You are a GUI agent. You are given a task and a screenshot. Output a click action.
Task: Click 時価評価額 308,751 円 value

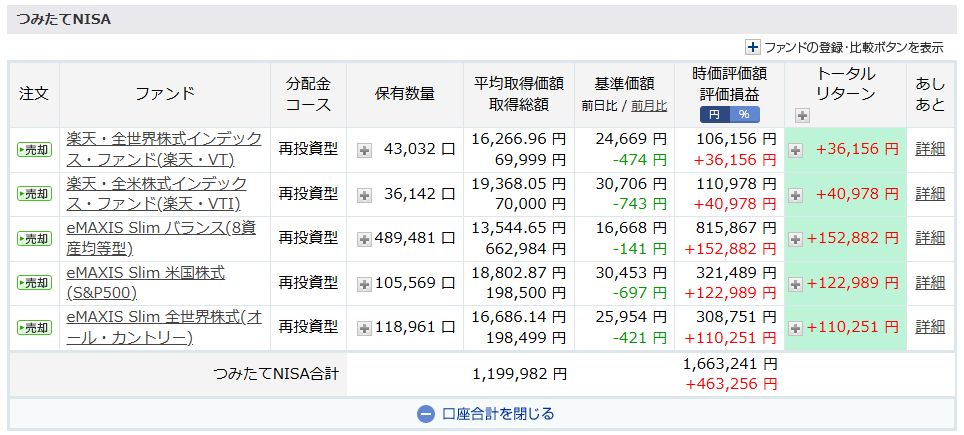[x=737, y=317]
